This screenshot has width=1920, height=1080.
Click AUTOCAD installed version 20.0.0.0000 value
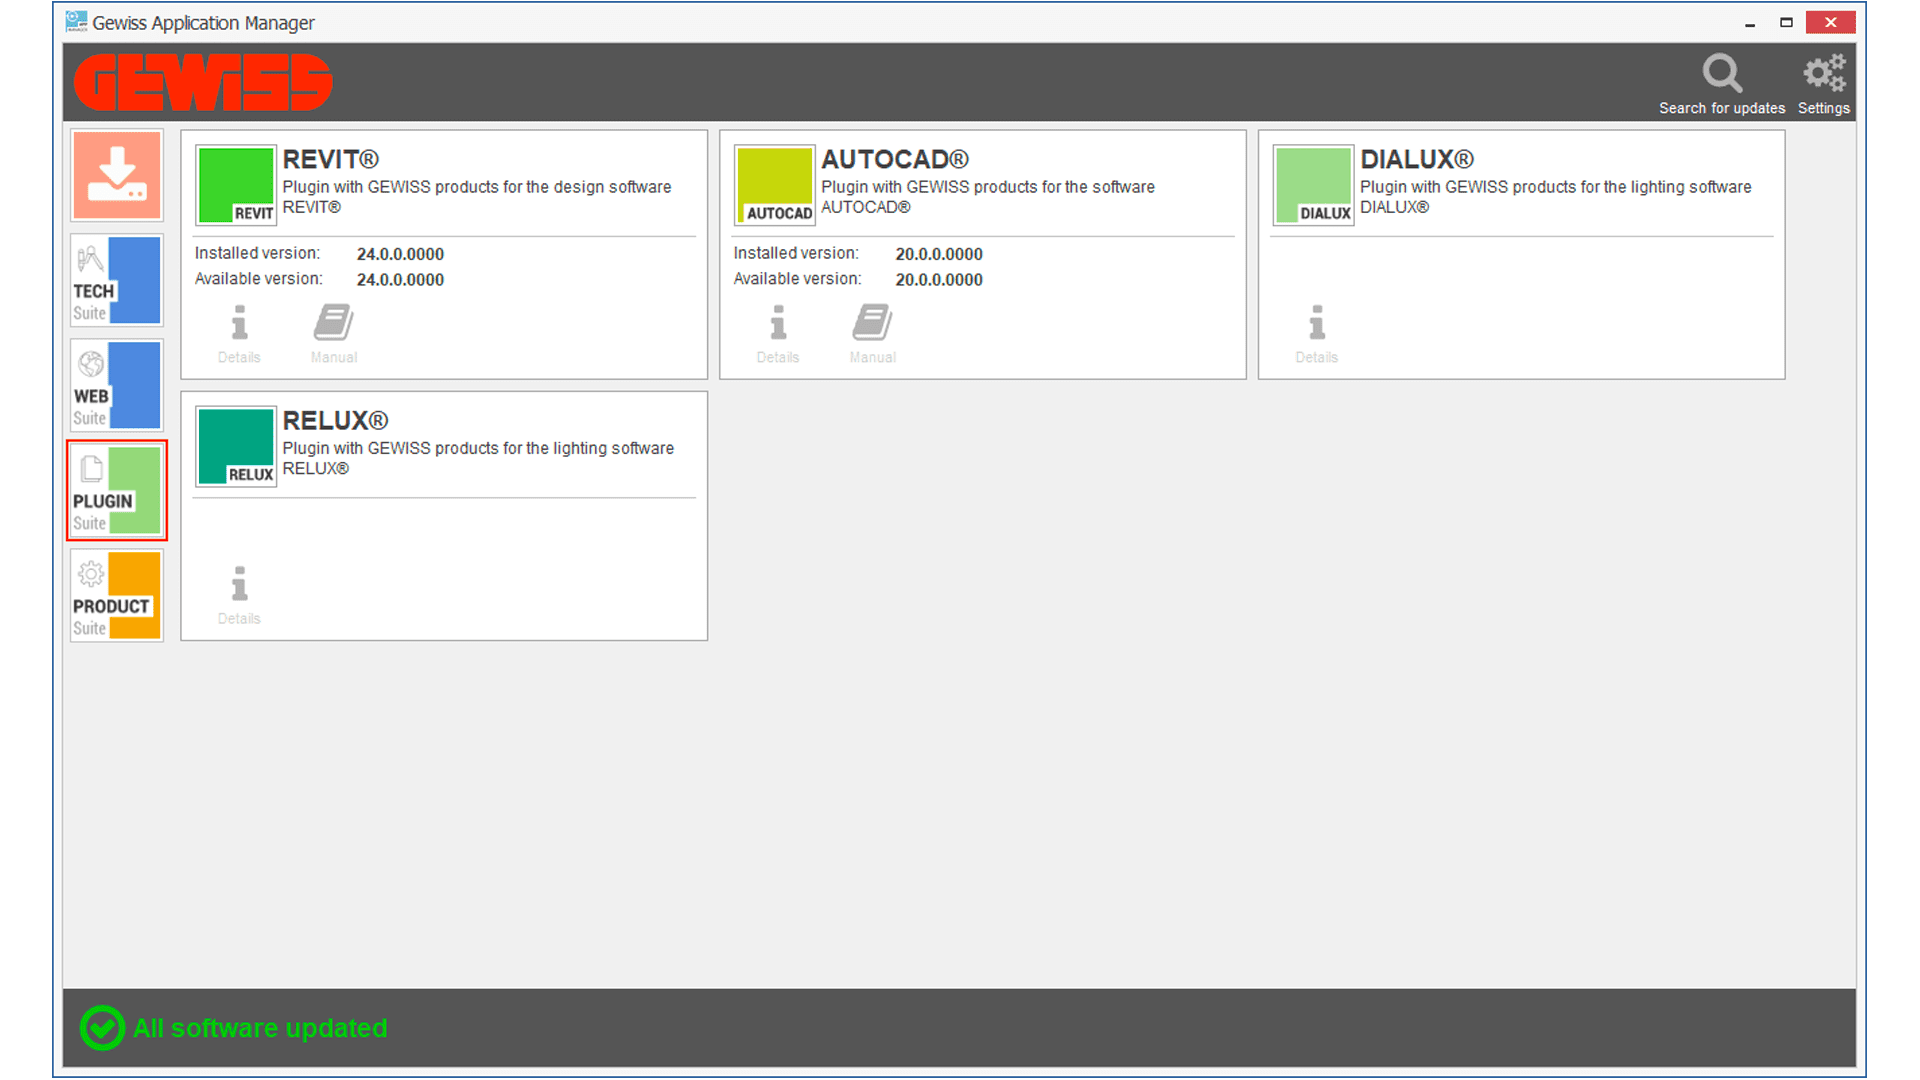[x=939, y=254]
